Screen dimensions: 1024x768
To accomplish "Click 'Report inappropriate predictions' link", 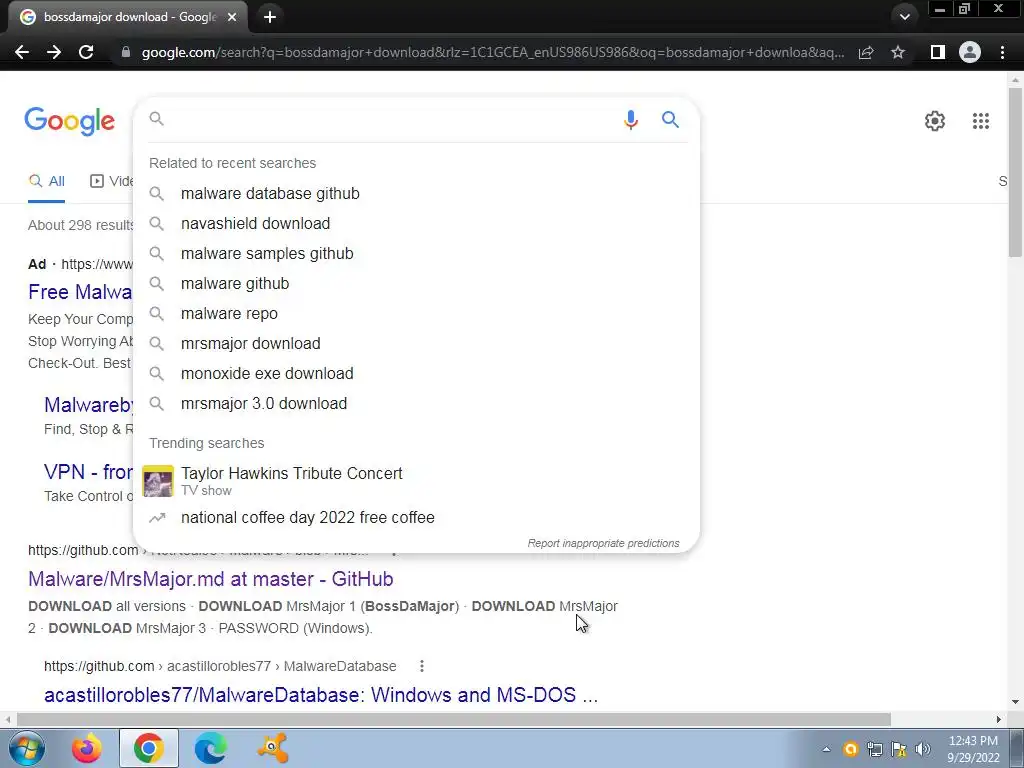I will [603, 543].
